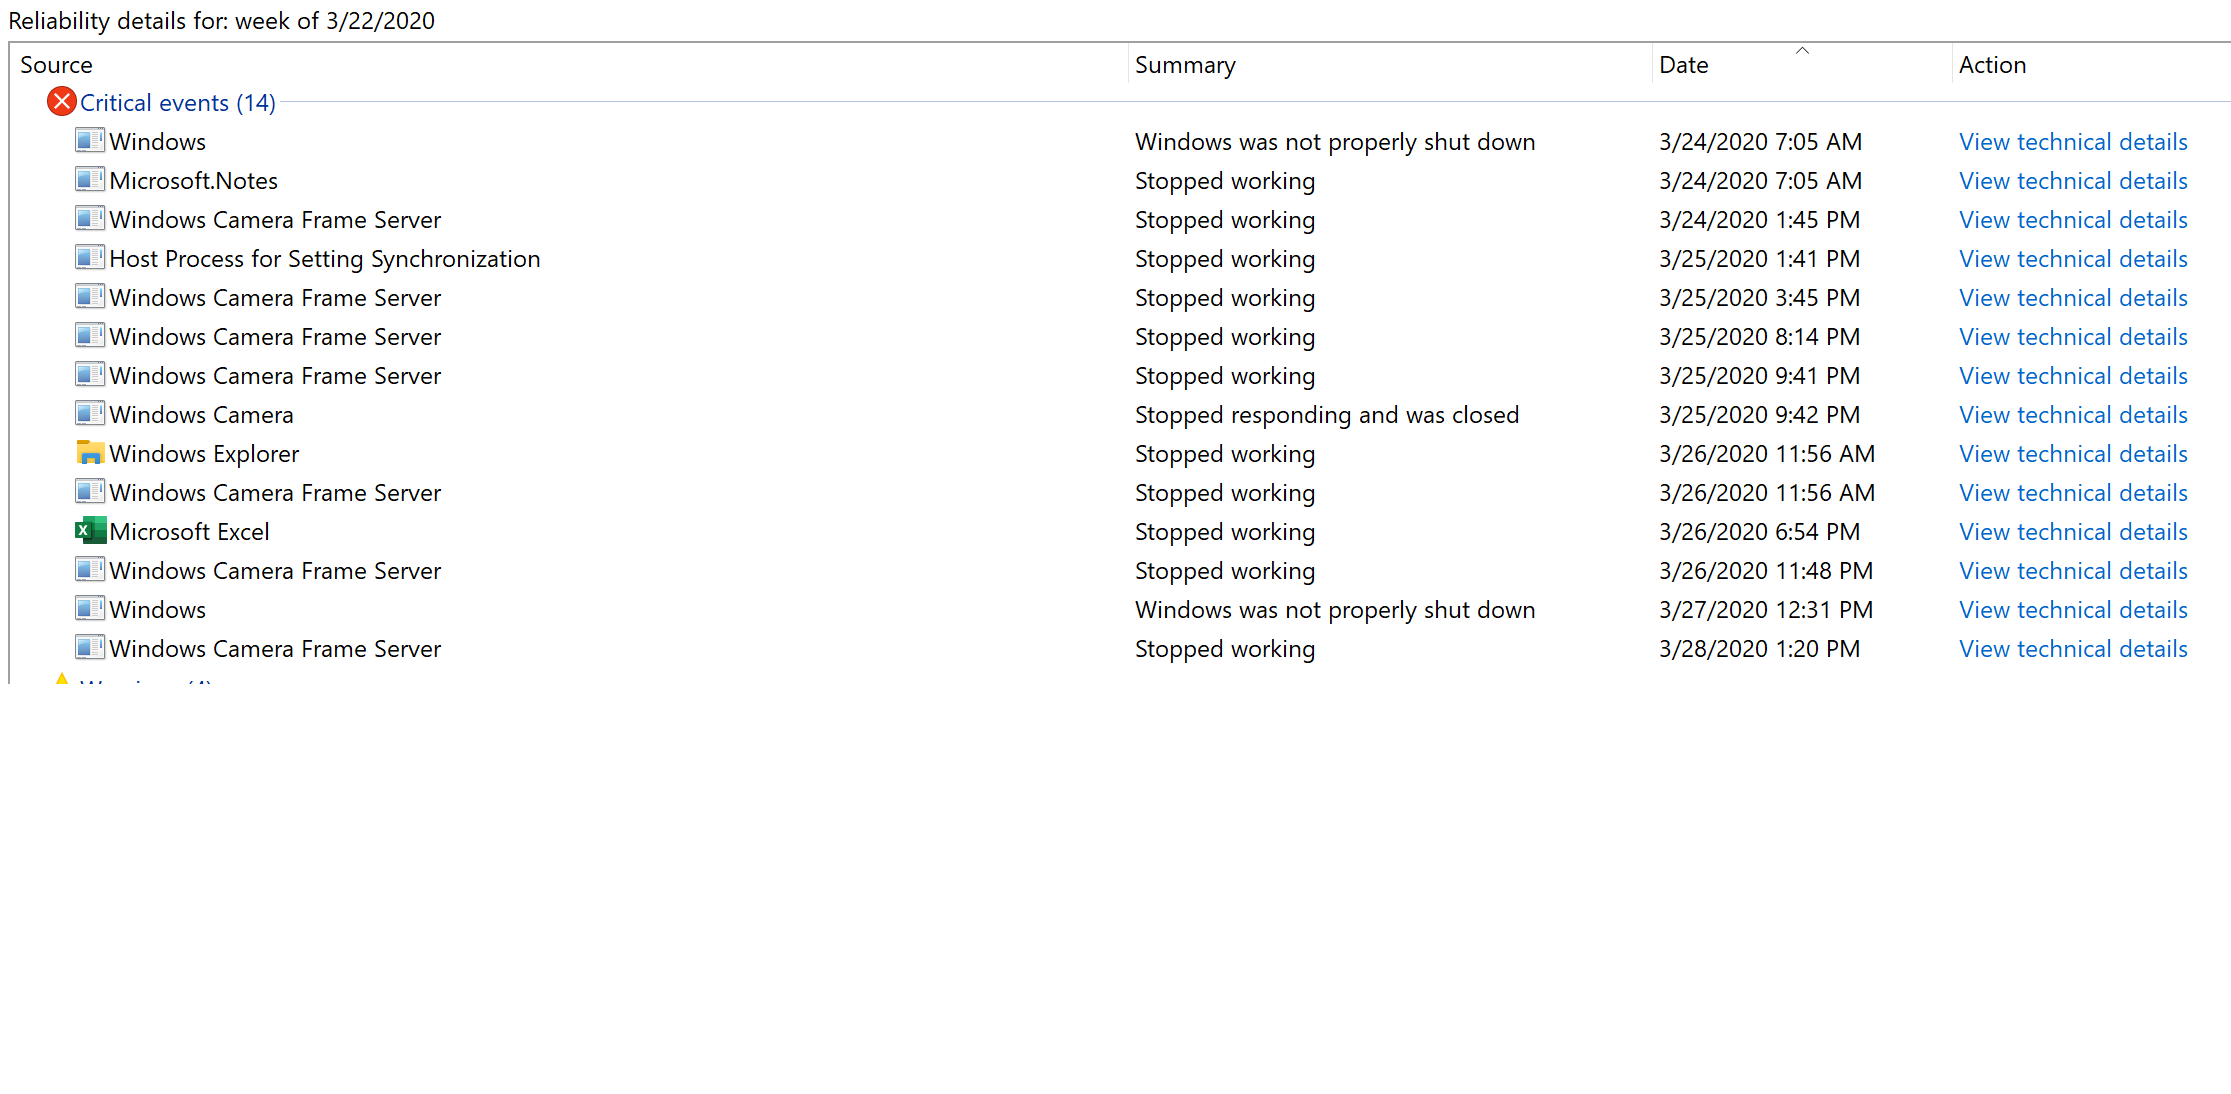Click the Camera Frame Server icon at 11:56 AM
This screenshot has height=1094, width=2231.
(x=90, y=492)
